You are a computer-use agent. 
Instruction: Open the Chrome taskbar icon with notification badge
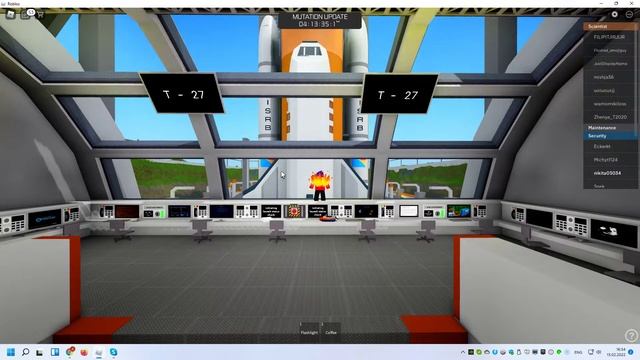tap(70, 351)
